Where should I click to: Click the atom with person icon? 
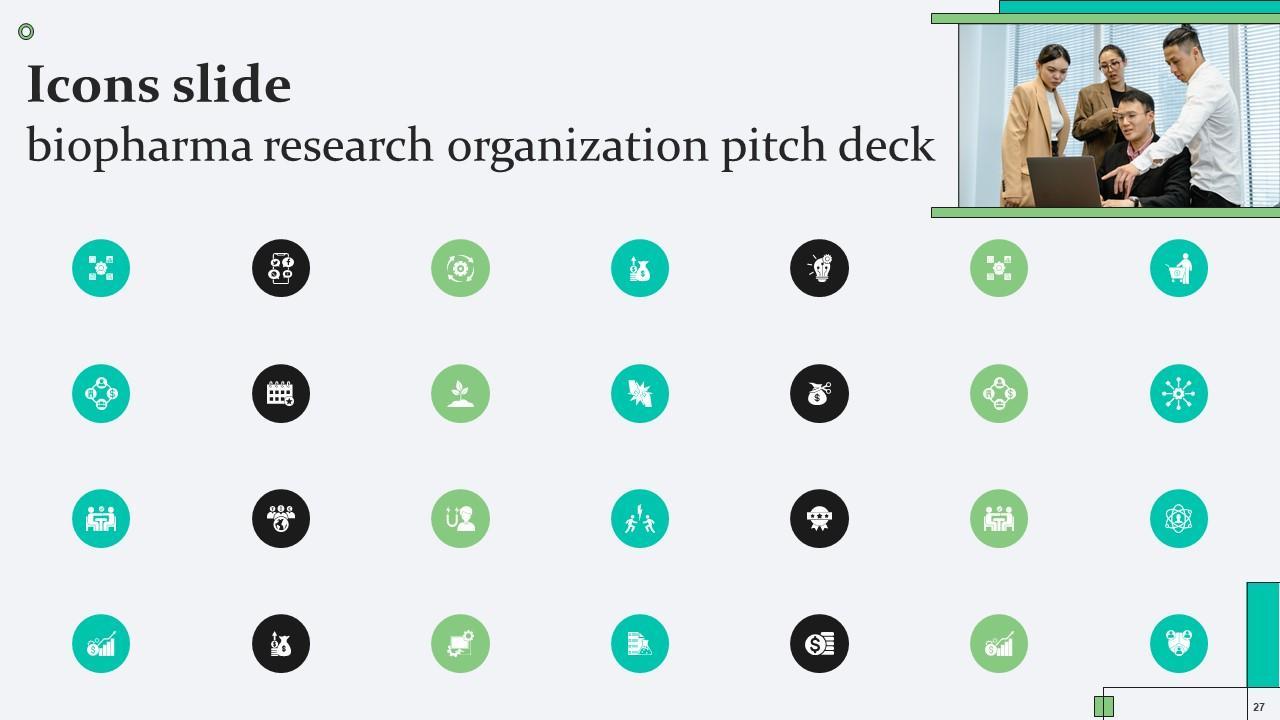pos(1179,518)
